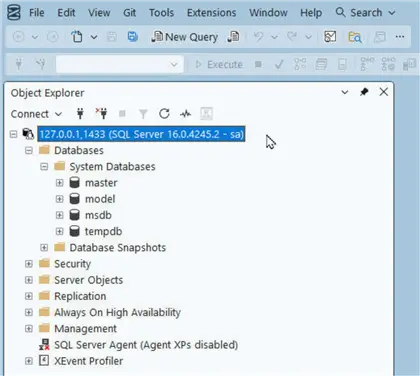This screenshot has width=420, height=376.
Task: Select SQL Server Agent (Agent XPs disabled)
Action: 146,345
